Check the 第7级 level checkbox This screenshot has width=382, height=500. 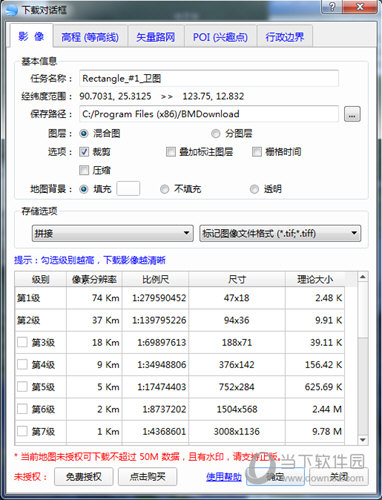(22, 431)
